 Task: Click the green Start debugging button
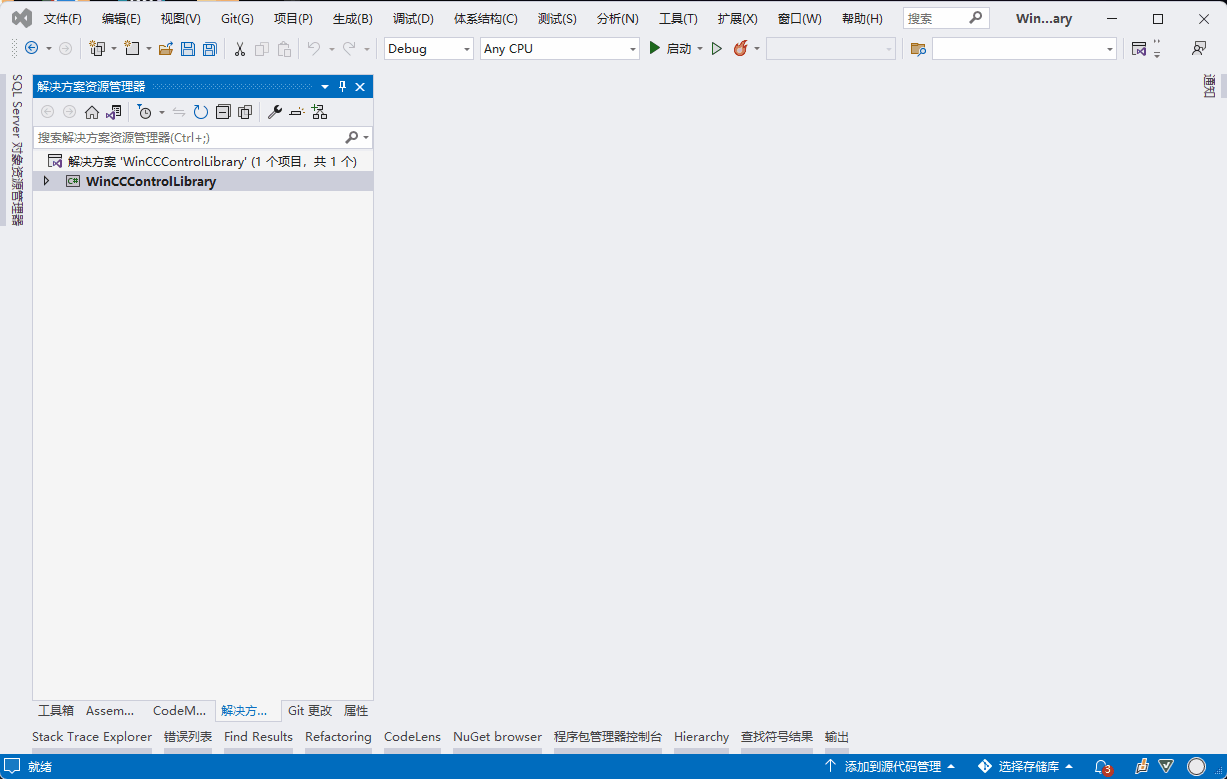(655, 48)
